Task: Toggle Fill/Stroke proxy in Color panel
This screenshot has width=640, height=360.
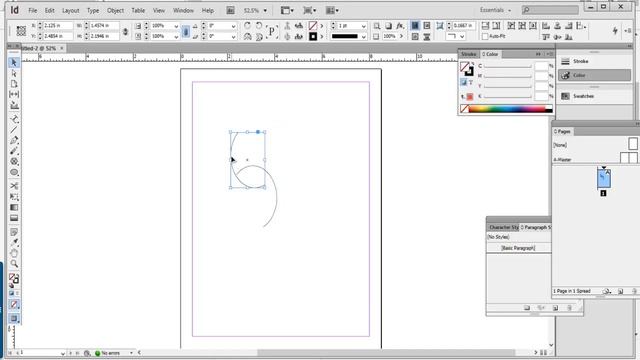Action: click(467, 68)
